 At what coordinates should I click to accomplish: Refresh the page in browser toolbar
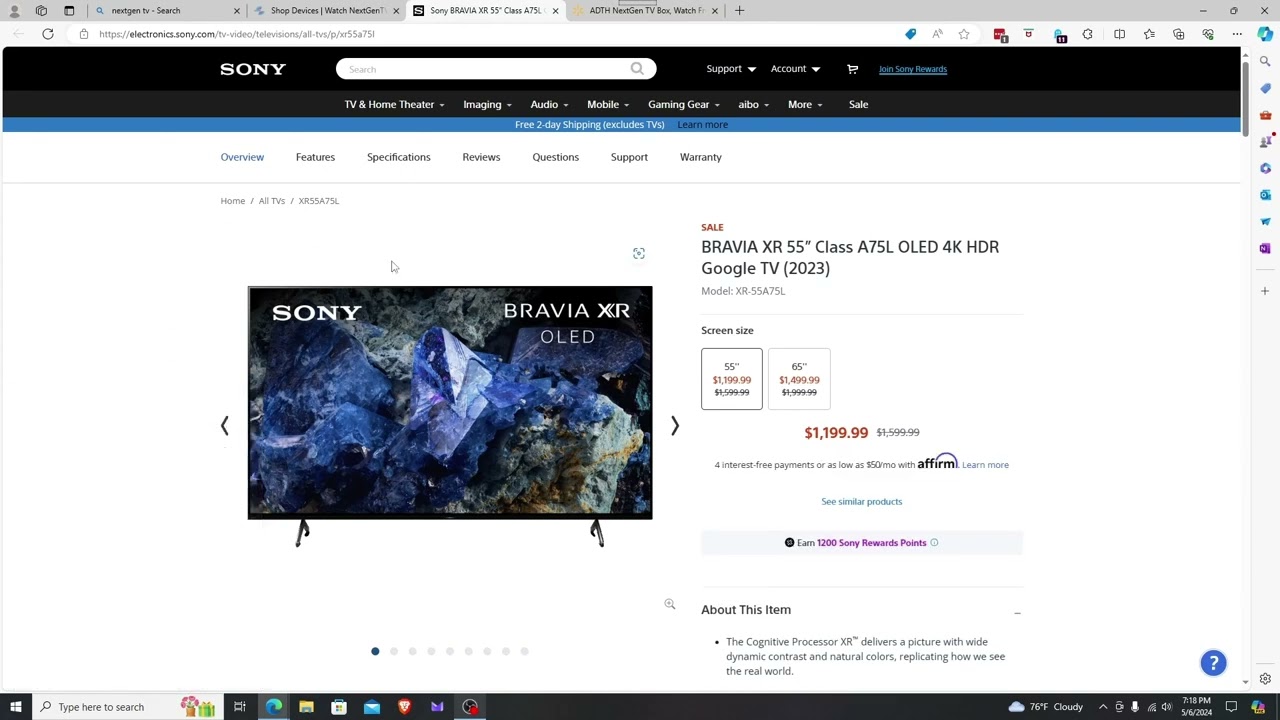[x=47, y=34]
